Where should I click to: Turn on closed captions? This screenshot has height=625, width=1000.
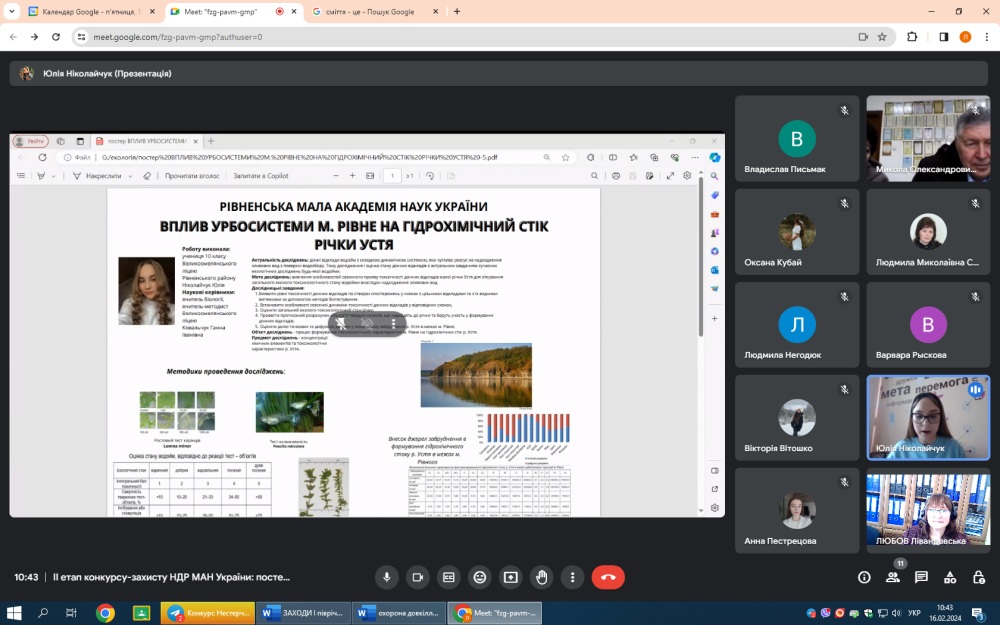tap(449, 577)
